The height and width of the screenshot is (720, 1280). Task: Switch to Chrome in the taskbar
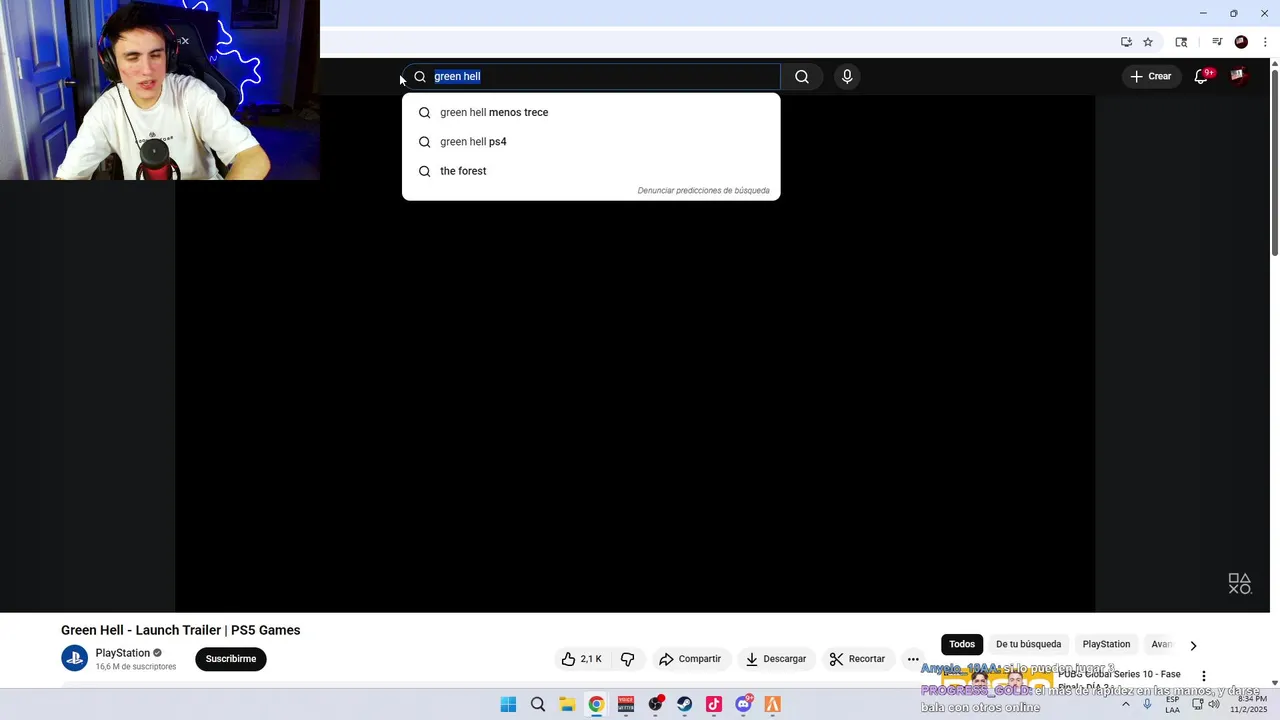596,704
